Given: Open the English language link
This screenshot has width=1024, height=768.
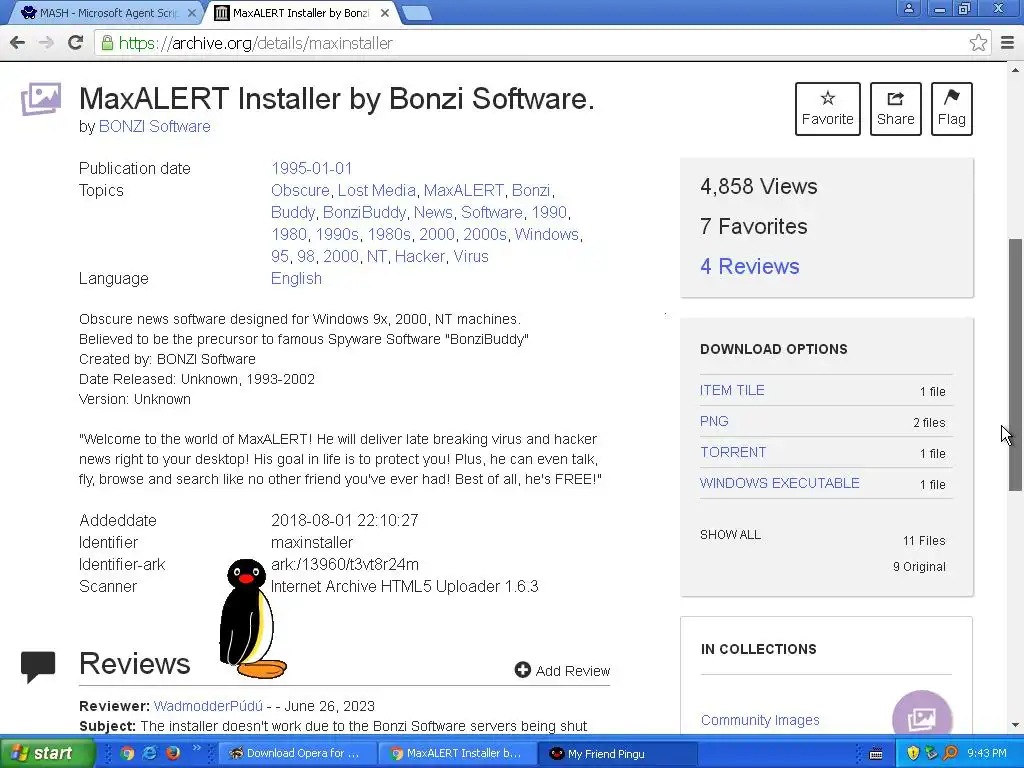Looking at the screenshot, I should coord(296,278).
